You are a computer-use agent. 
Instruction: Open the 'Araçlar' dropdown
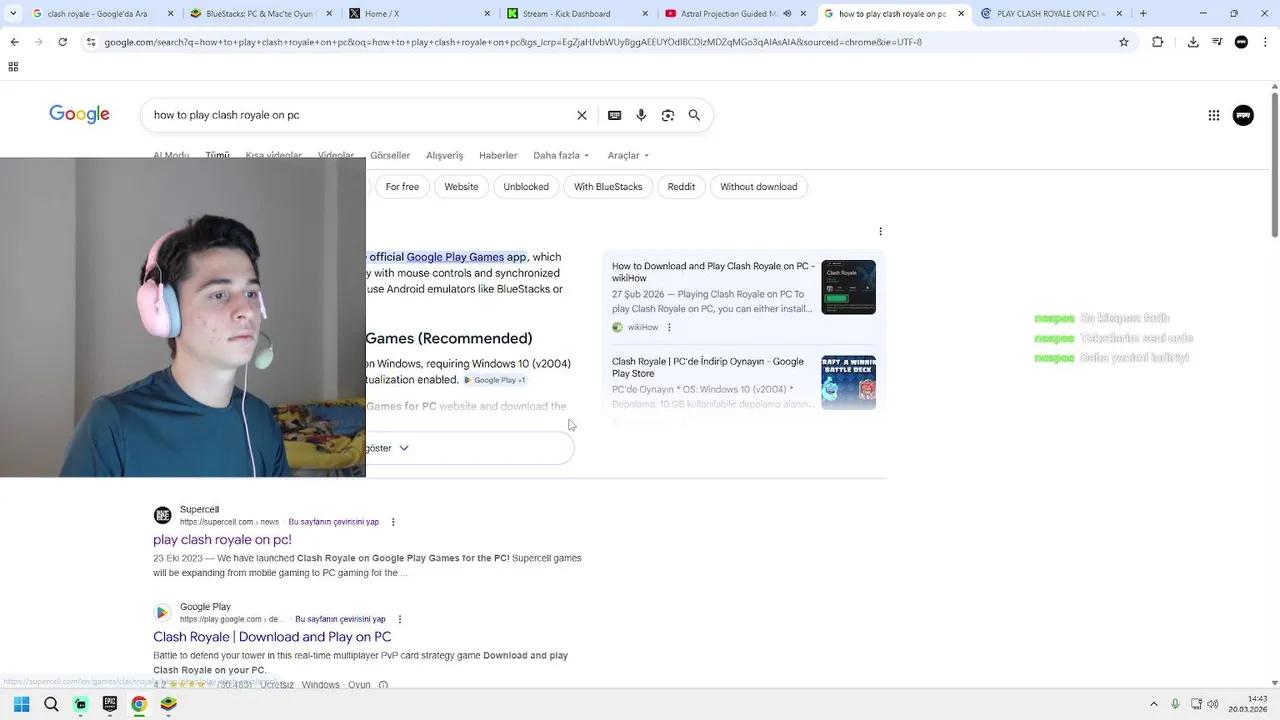[x=626, y=155]
